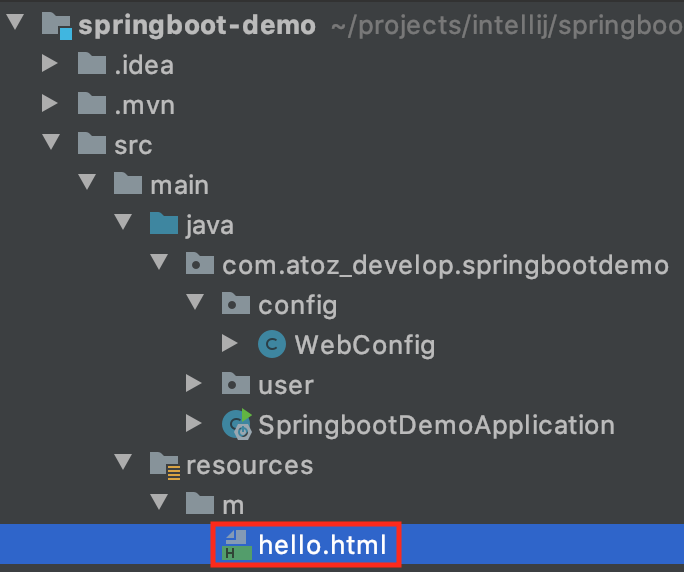Select the user package label

coord(286,386)
